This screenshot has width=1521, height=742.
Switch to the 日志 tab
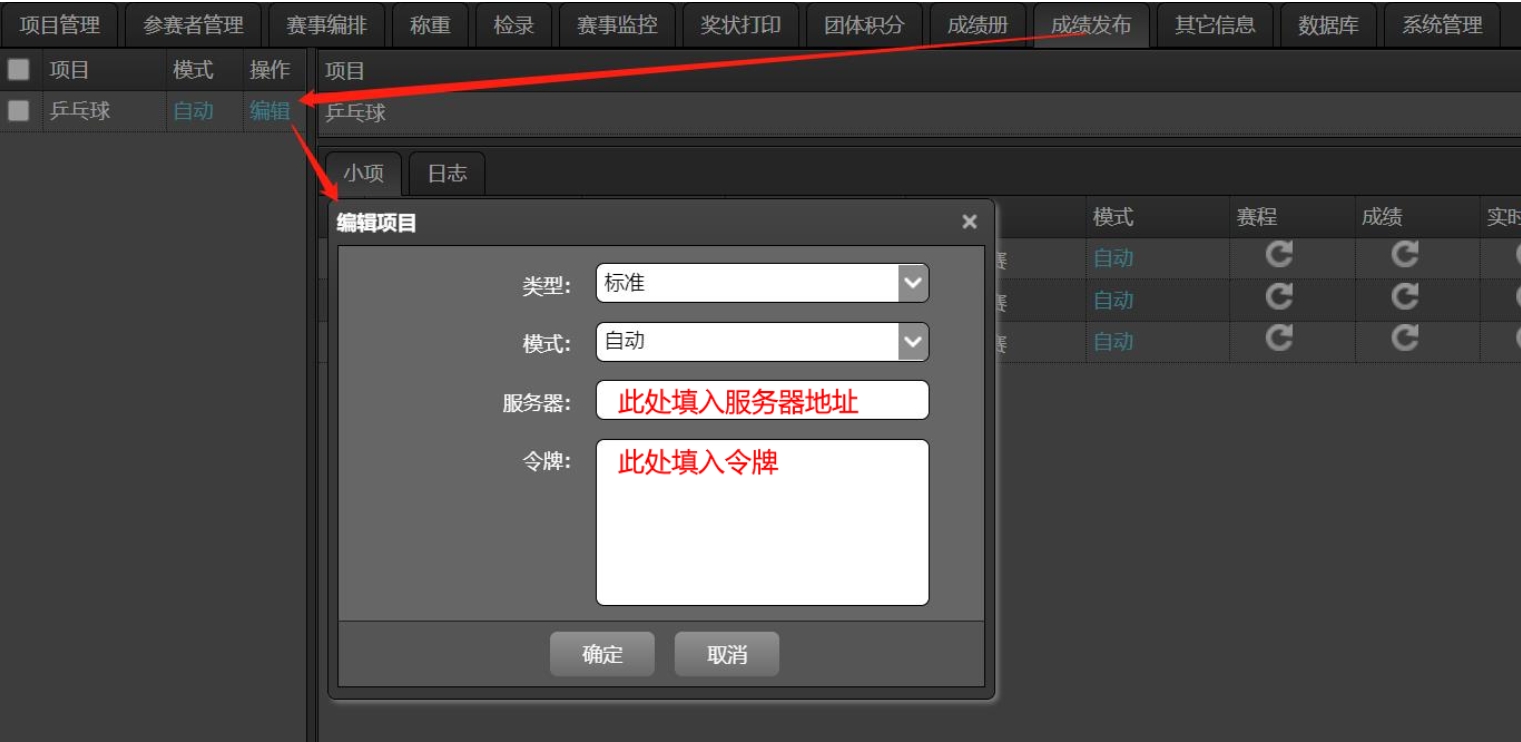click(x=447, y=173)
